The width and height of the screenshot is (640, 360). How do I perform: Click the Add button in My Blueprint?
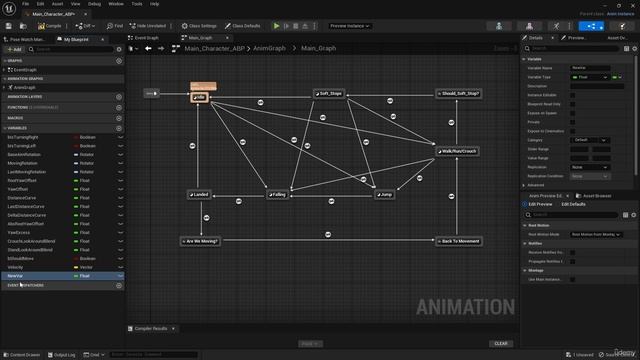pyautogui.click(x=14, y=49)
